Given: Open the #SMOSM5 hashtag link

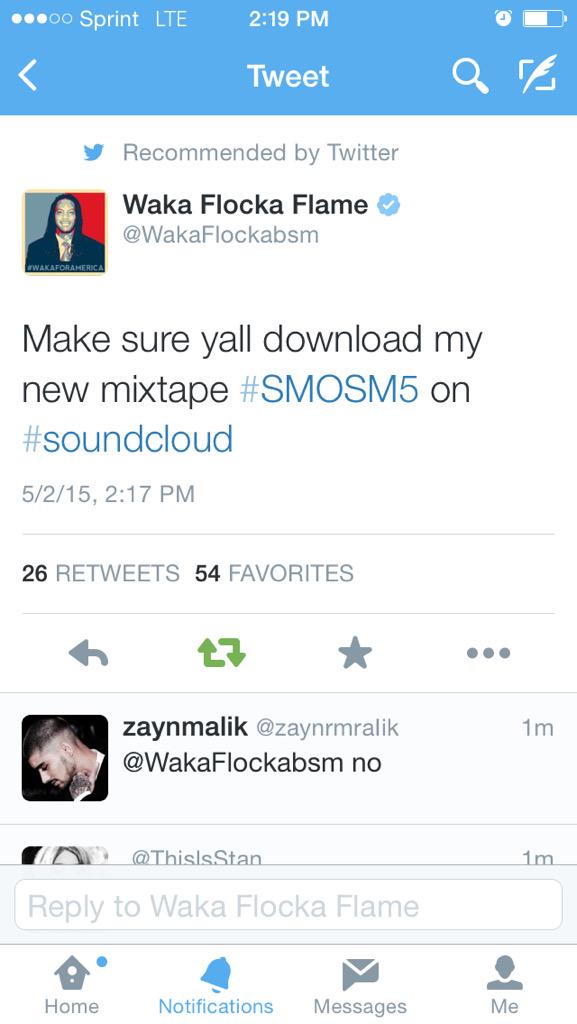Looking at the screenshot, I should [x=329, y=390].
